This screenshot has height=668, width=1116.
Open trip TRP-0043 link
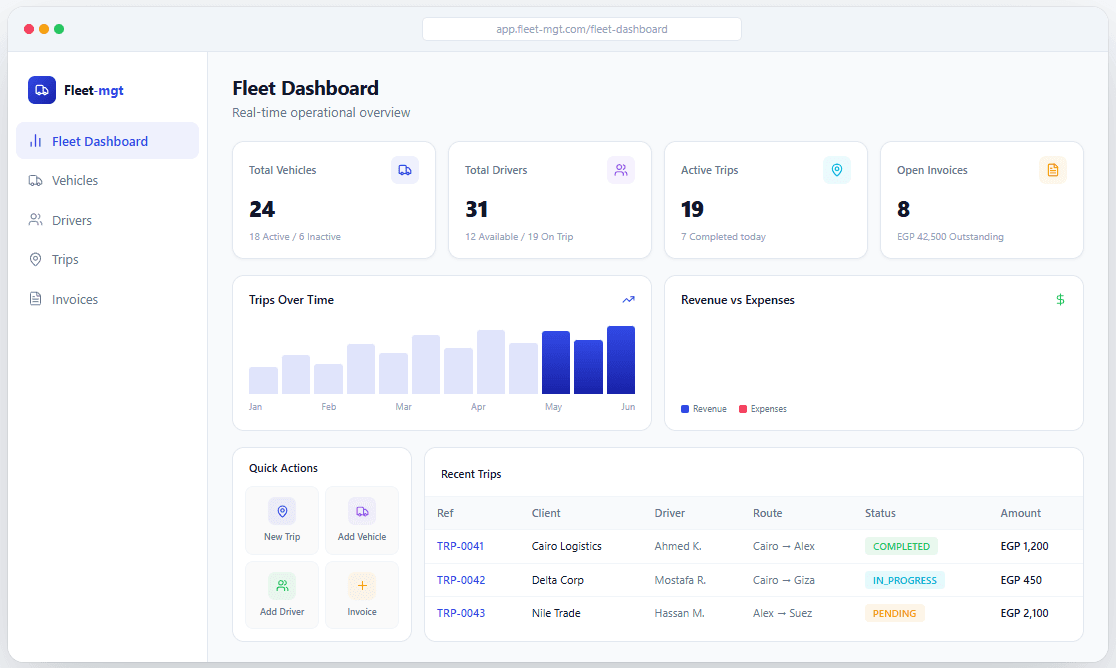tap(461, 613)
